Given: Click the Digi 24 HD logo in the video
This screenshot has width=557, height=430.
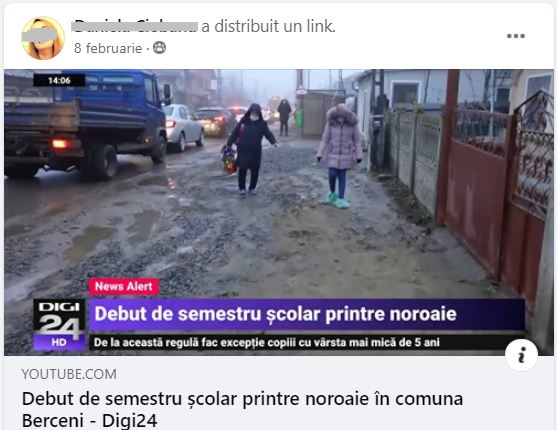Looking at the screenshot, I should [59, 324].
